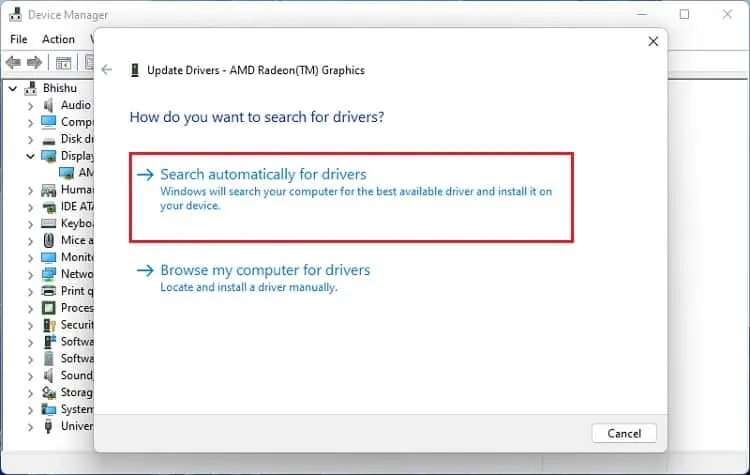Select the Bhishu tree label
This screenshot has width=750, height=475.
[60, 88]
